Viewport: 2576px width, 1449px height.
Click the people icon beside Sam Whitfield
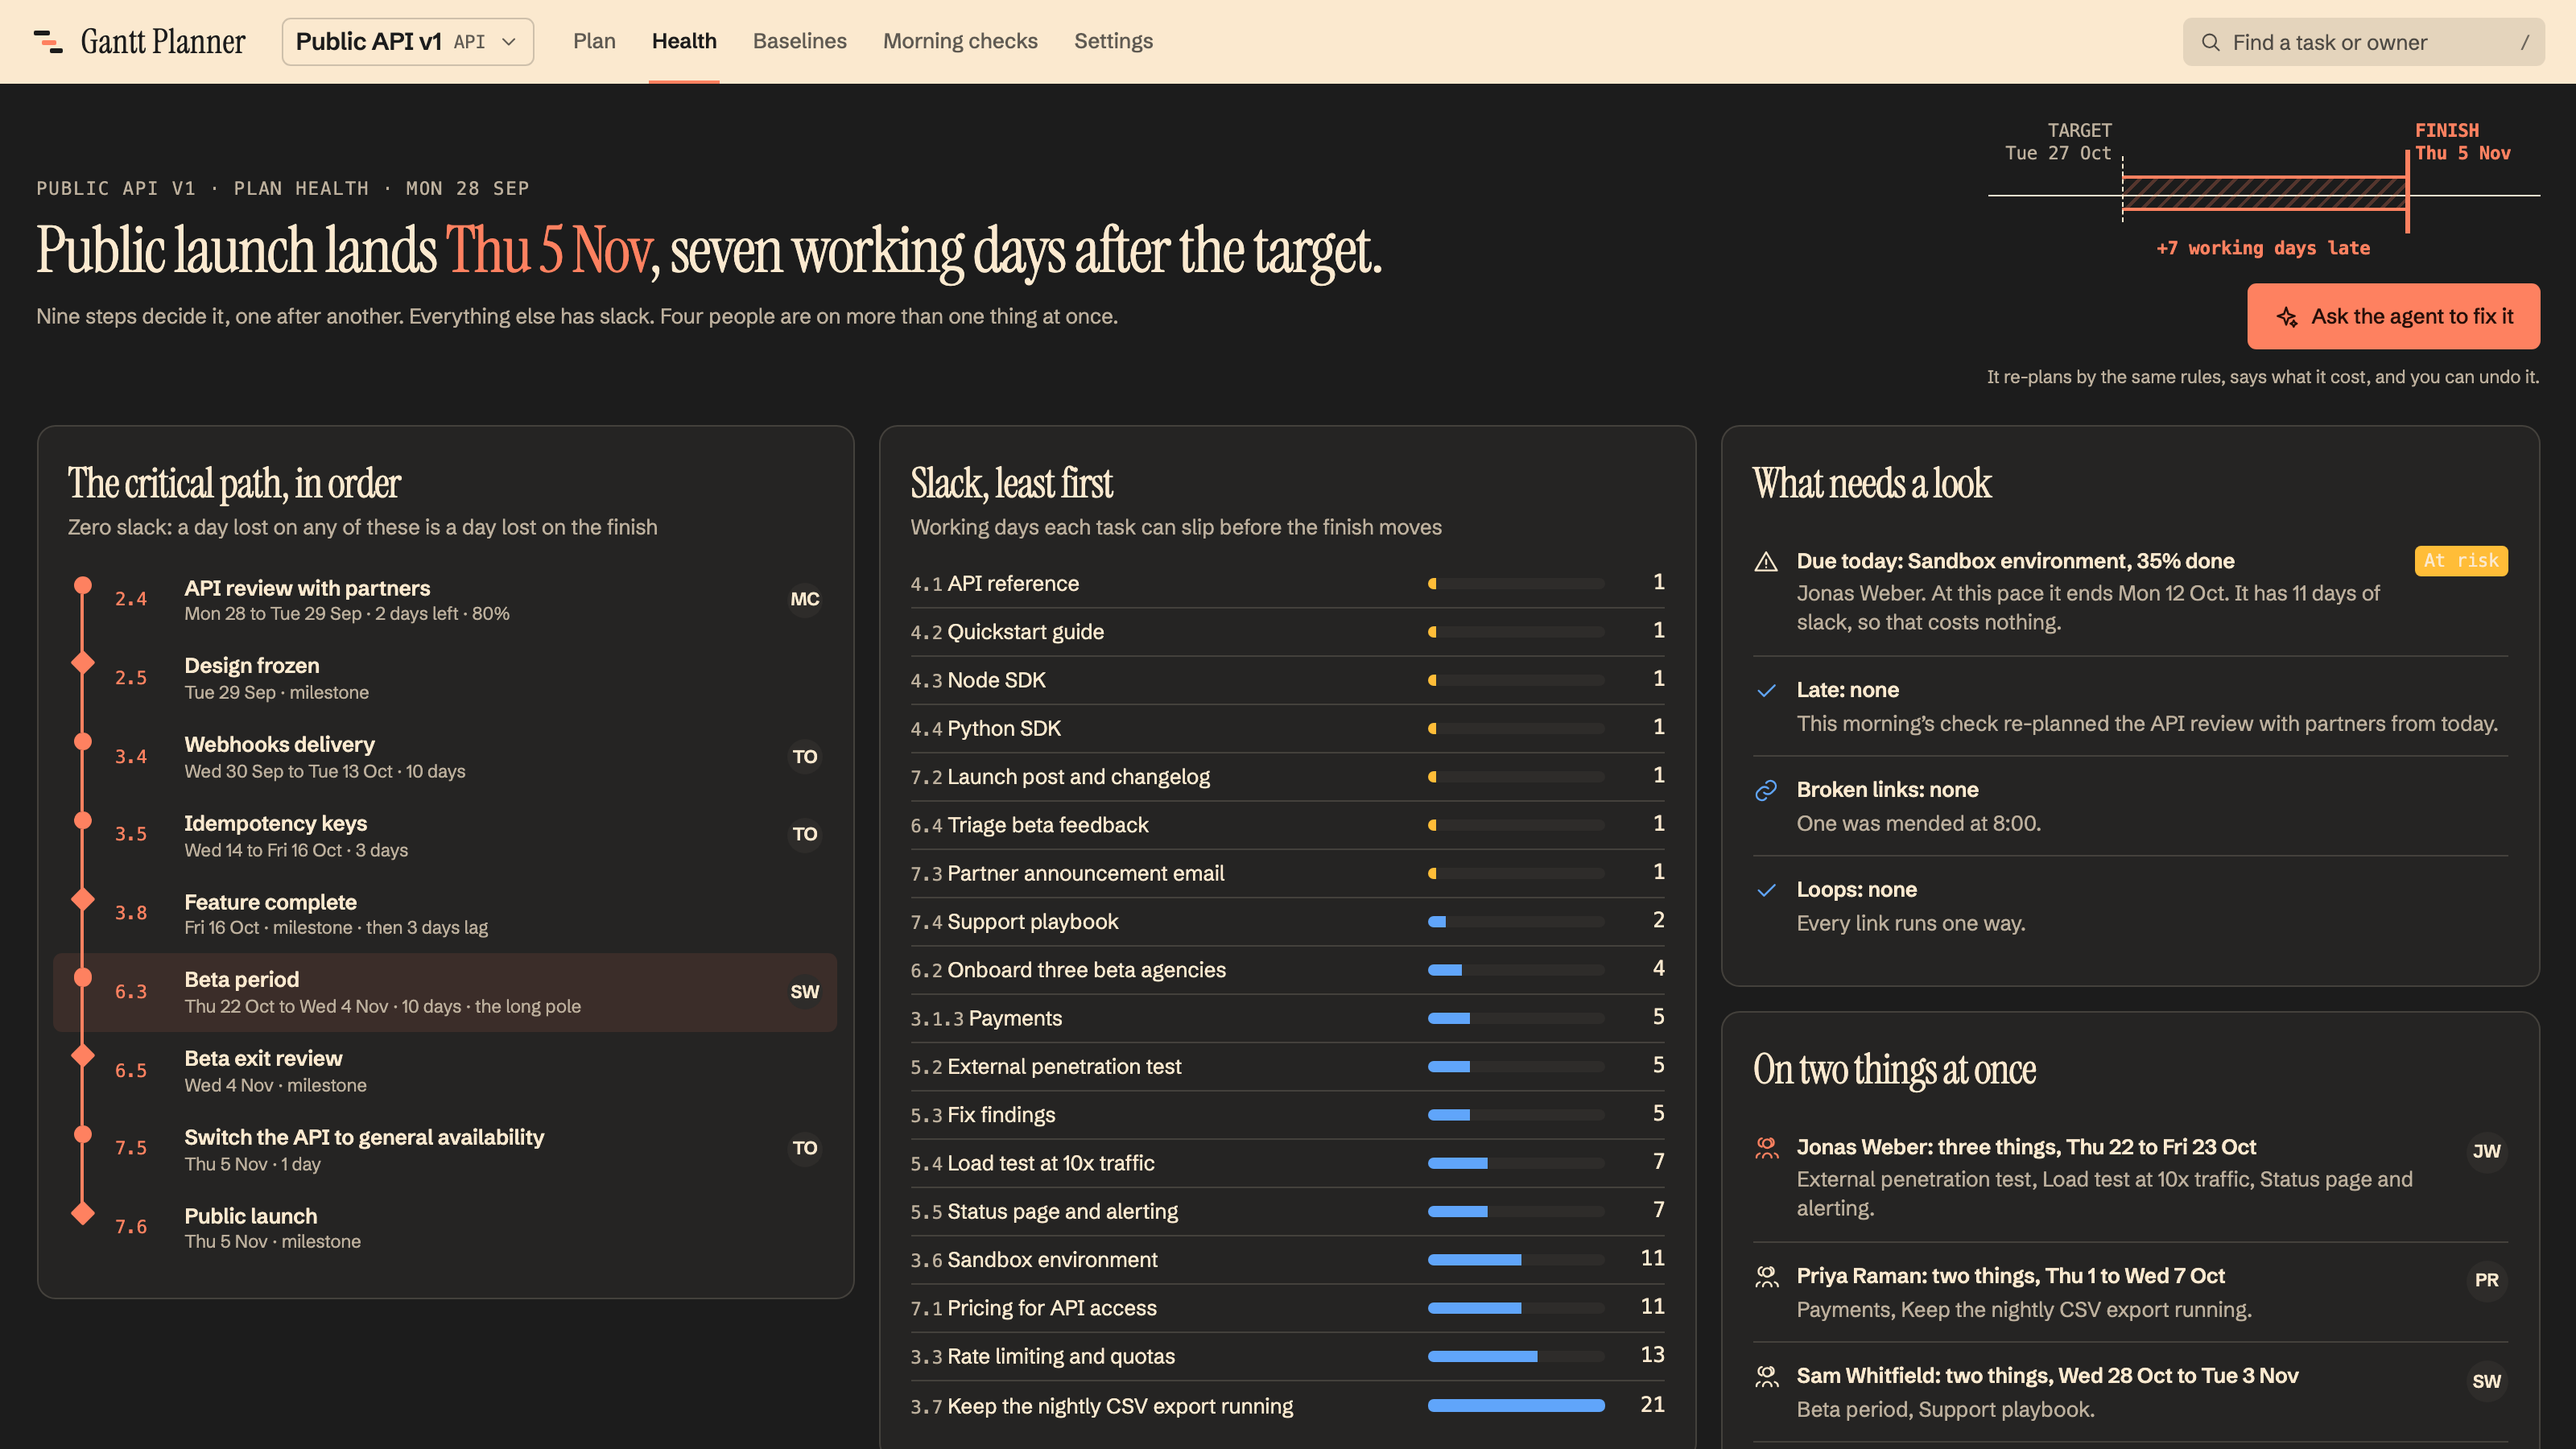point(1766,1376)
